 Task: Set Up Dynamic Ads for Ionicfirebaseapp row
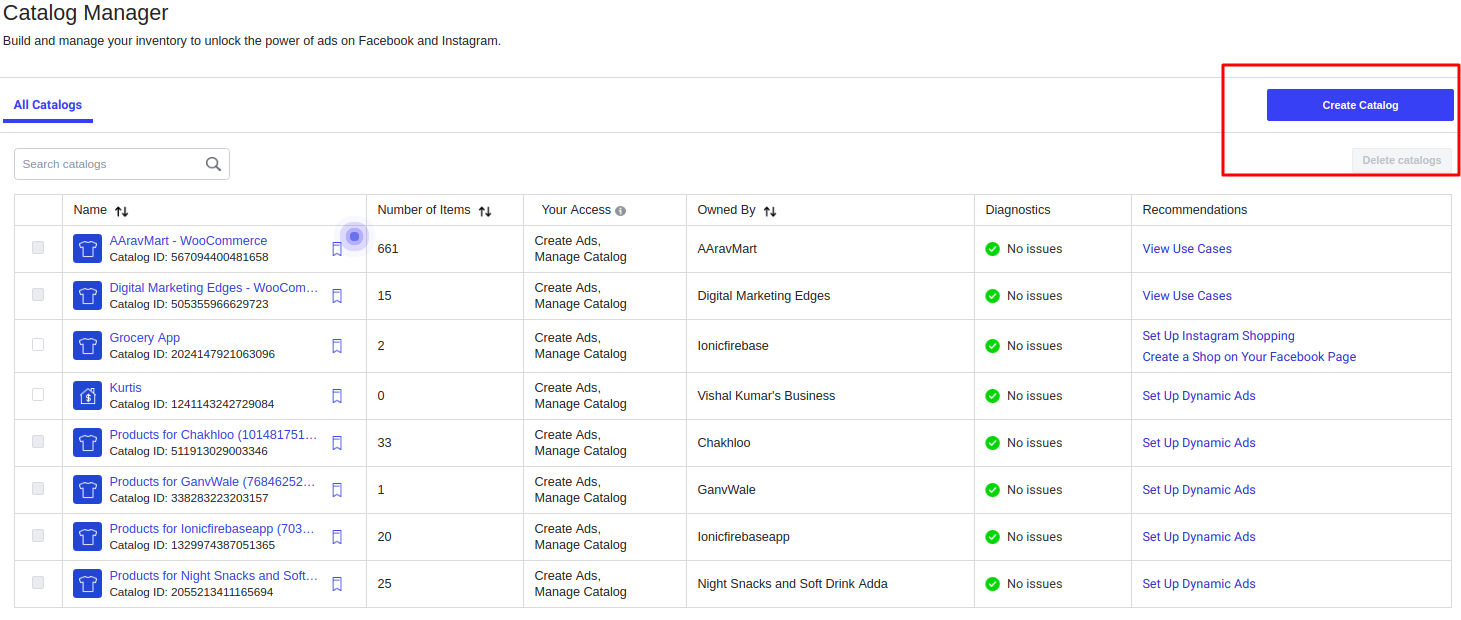[x=1199, y=537]
